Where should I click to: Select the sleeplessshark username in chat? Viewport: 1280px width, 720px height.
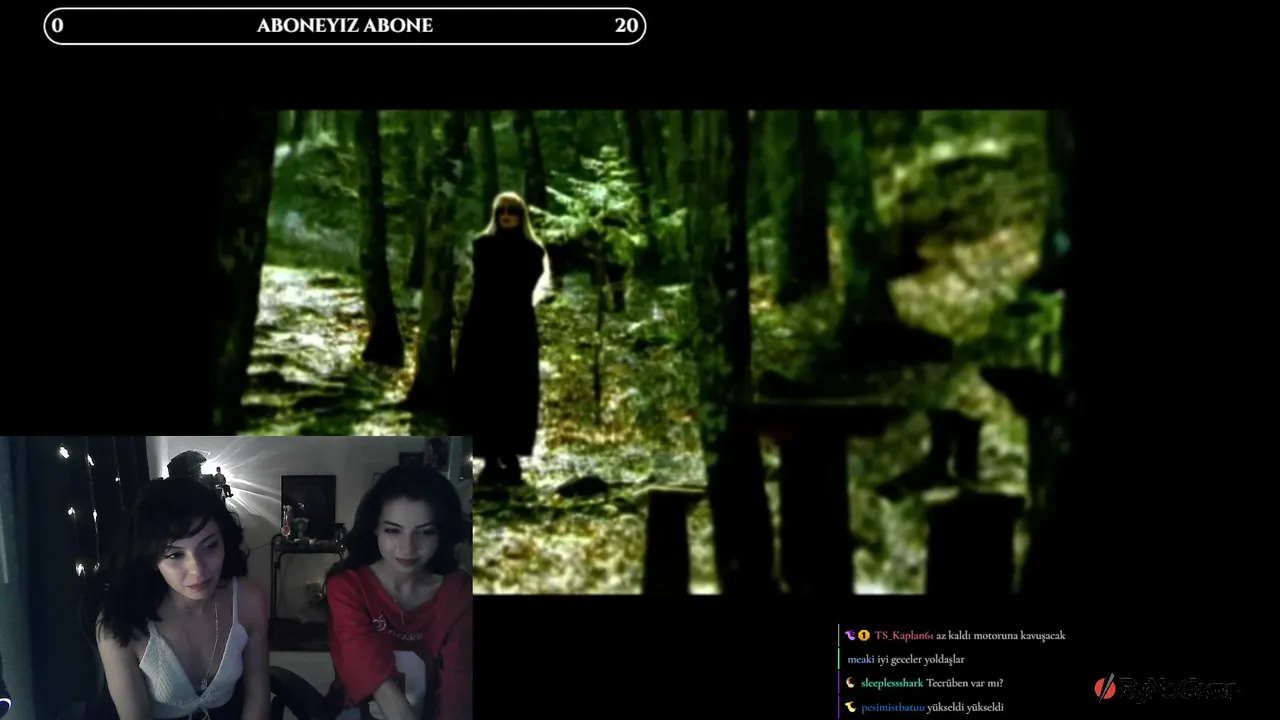click(892, 683)
